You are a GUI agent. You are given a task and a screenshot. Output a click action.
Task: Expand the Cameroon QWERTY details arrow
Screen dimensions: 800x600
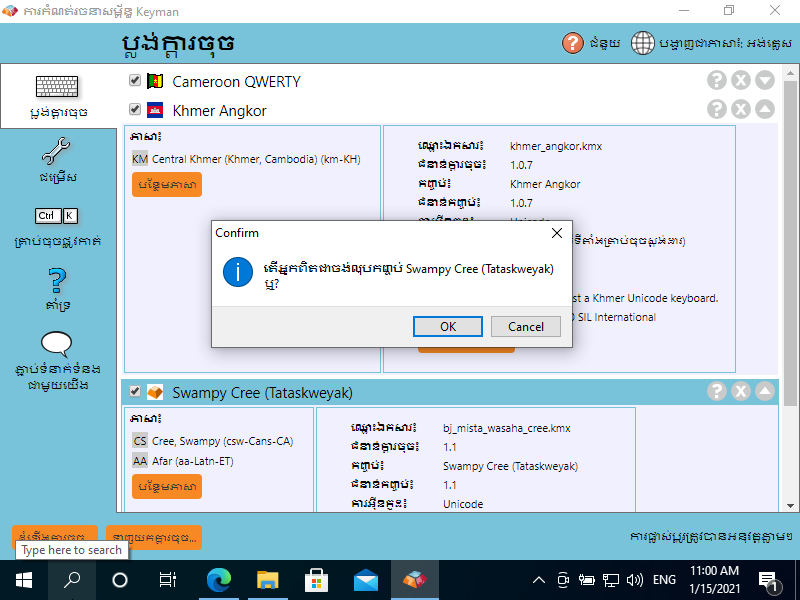click(x=765, y=80)
